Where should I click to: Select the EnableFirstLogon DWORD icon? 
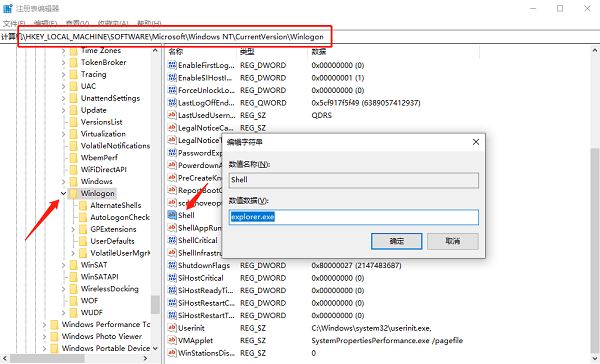pyautogui.click(x=172, y=65)
